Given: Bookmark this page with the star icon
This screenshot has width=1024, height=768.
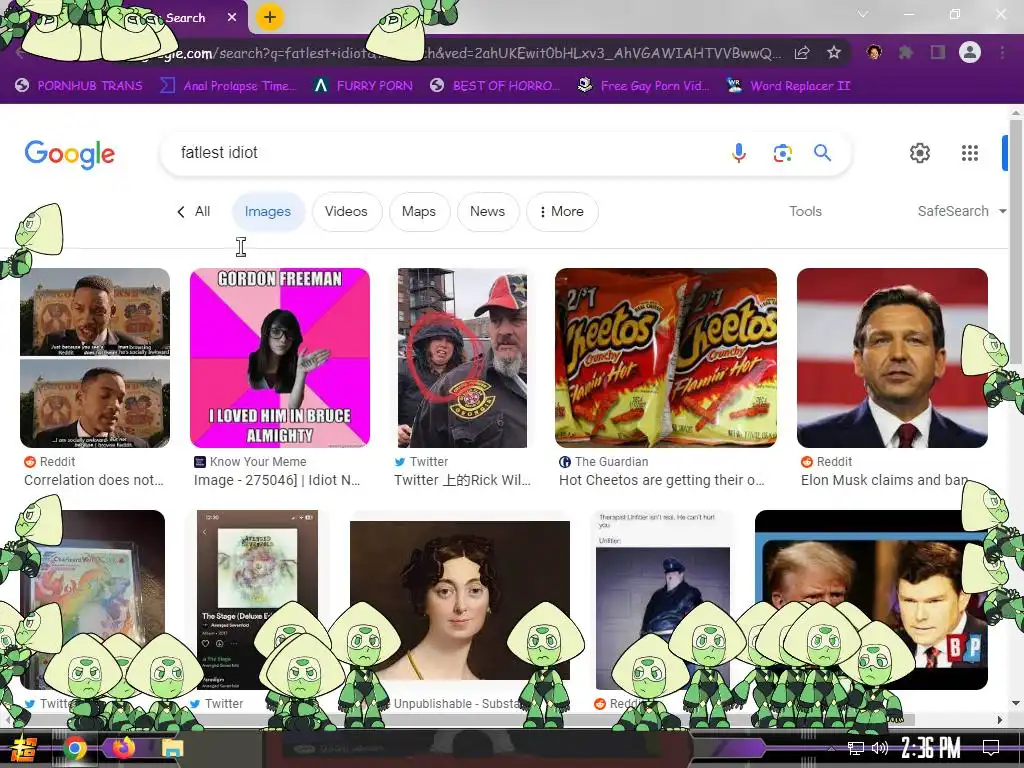Looking at the screenshot, I should [834, 52].
